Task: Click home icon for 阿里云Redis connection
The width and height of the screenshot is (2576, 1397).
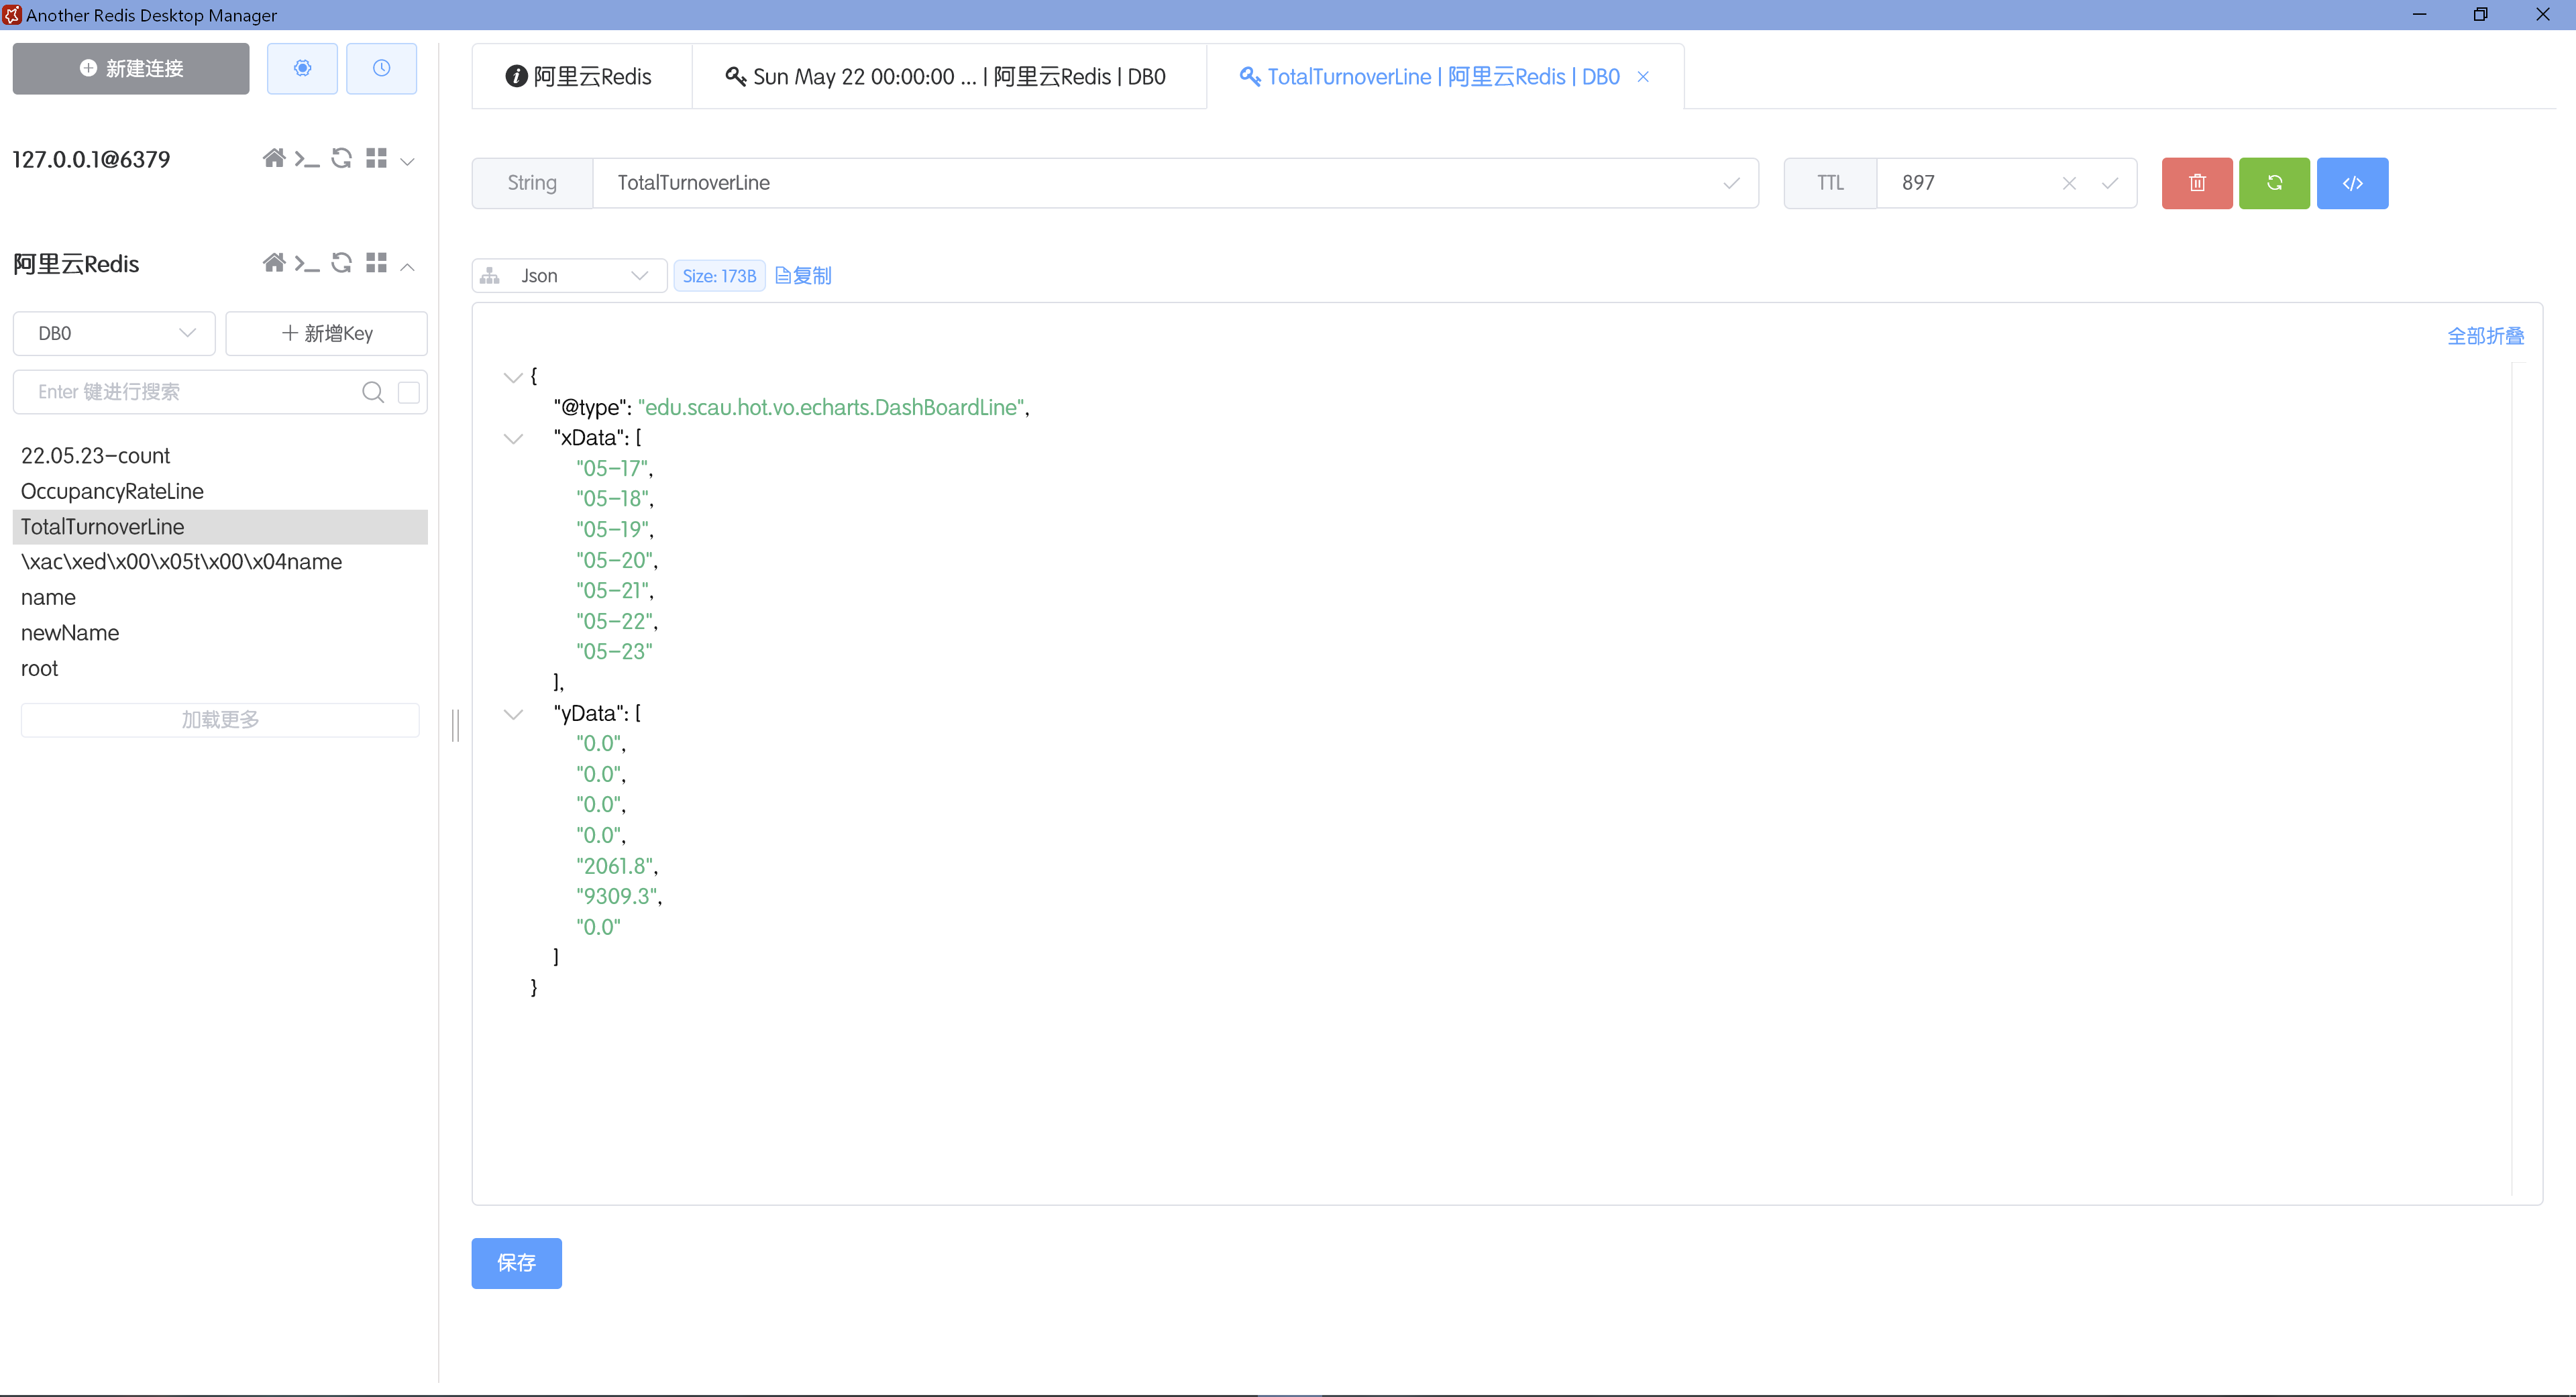Action: (x=274, y=263)
